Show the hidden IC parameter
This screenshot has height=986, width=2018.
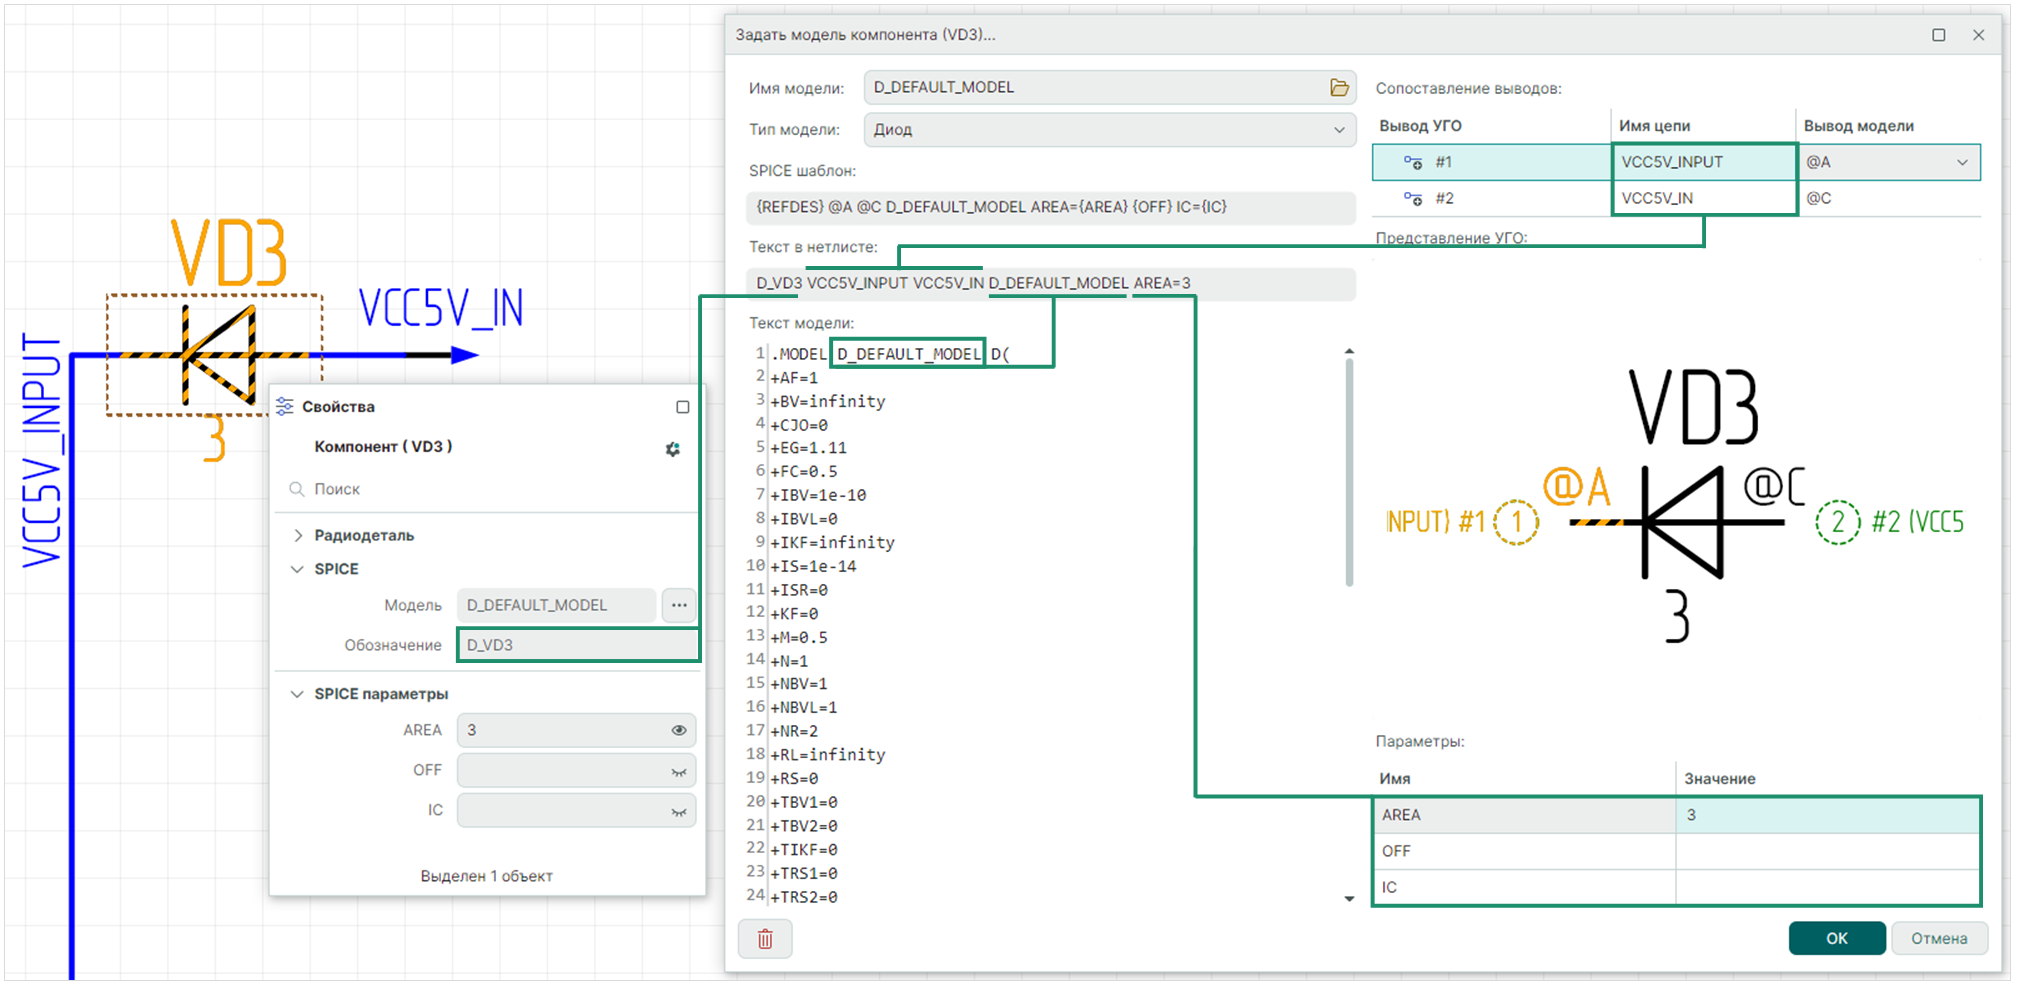coord(679,811)
